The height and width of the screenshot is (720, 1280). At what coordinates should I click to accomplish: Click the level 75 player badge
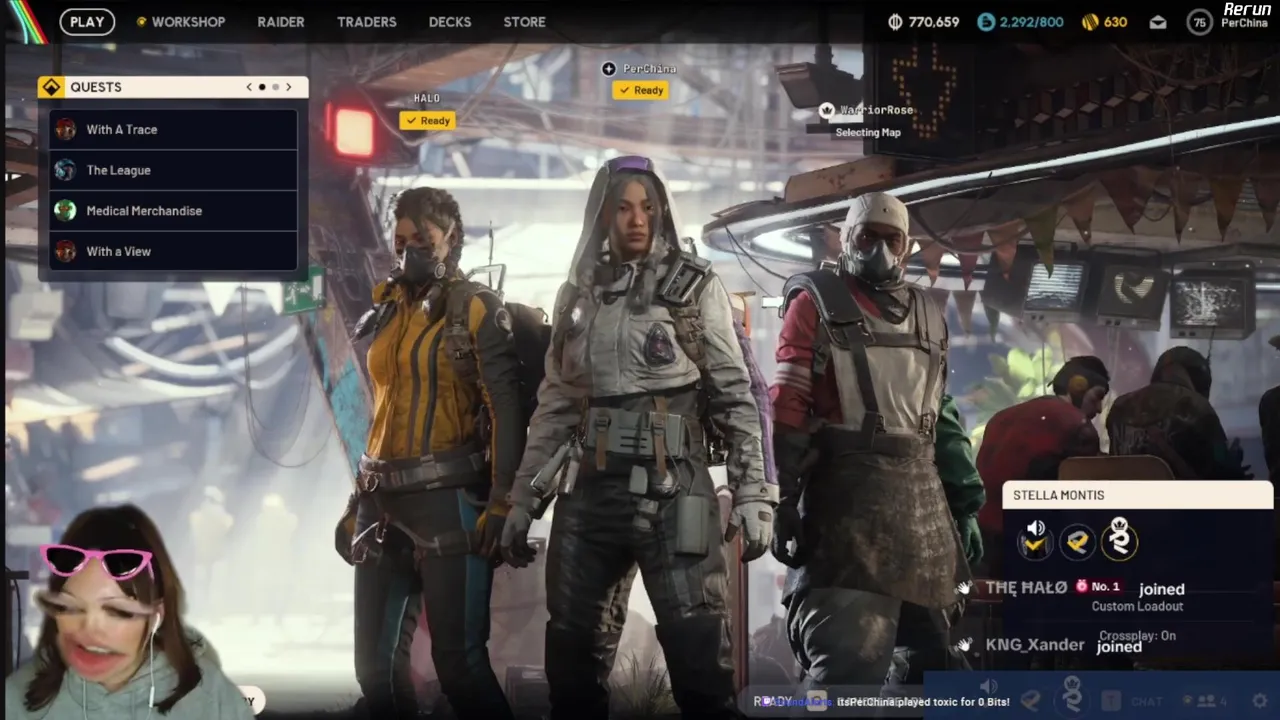(1200, 22)
